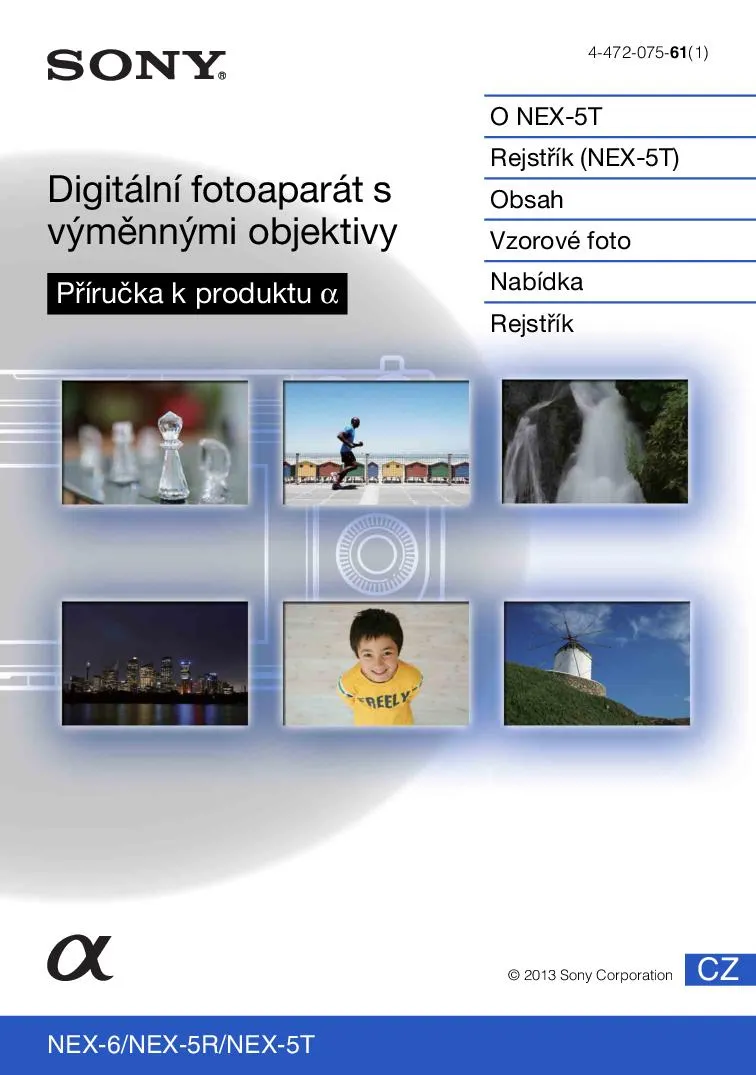Open the last Rejstřík link in the list
Image resolution: width=756 pixels, height=1075 pixels.
click(532, 324)
